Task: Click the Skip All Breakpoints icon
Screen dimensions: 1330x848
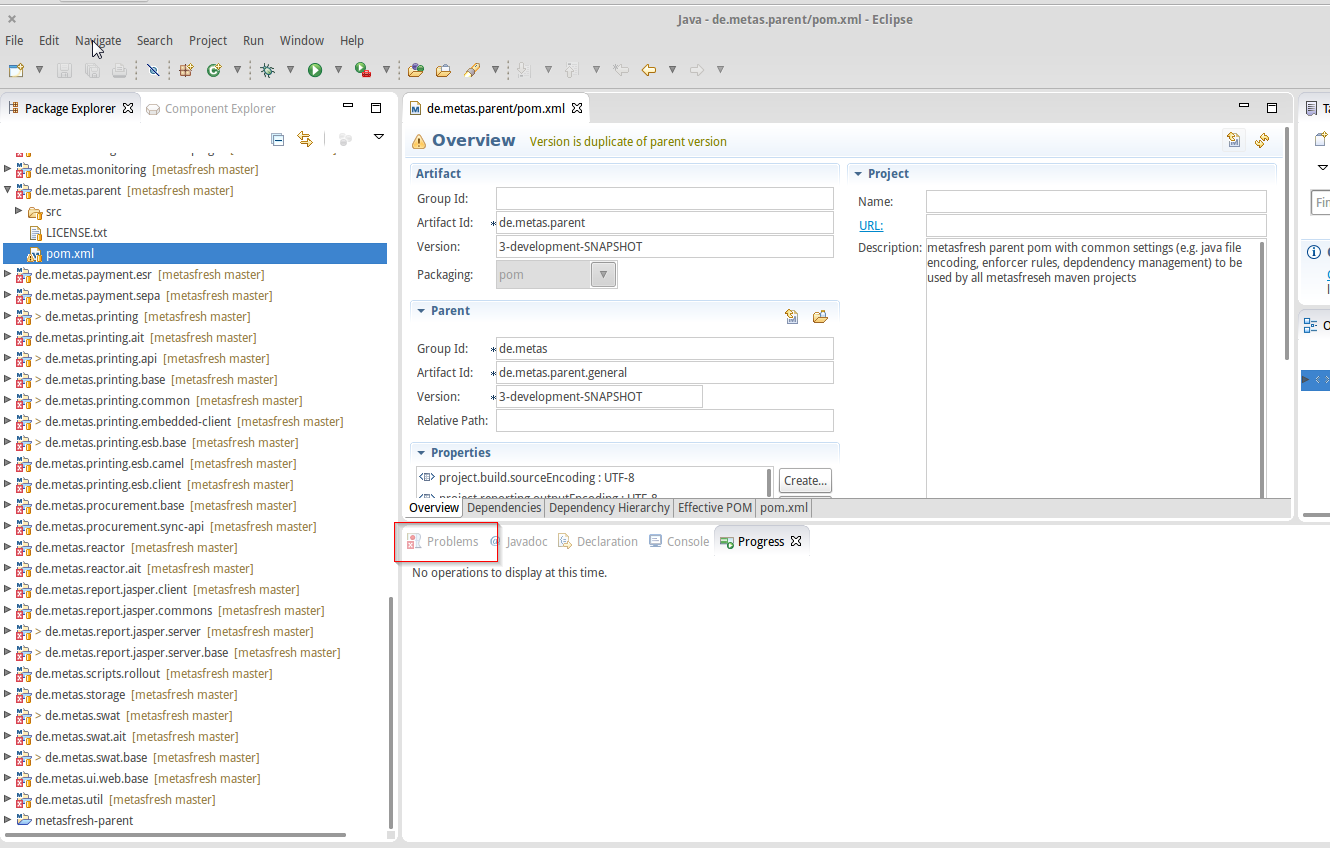Action: click(153, 70)
